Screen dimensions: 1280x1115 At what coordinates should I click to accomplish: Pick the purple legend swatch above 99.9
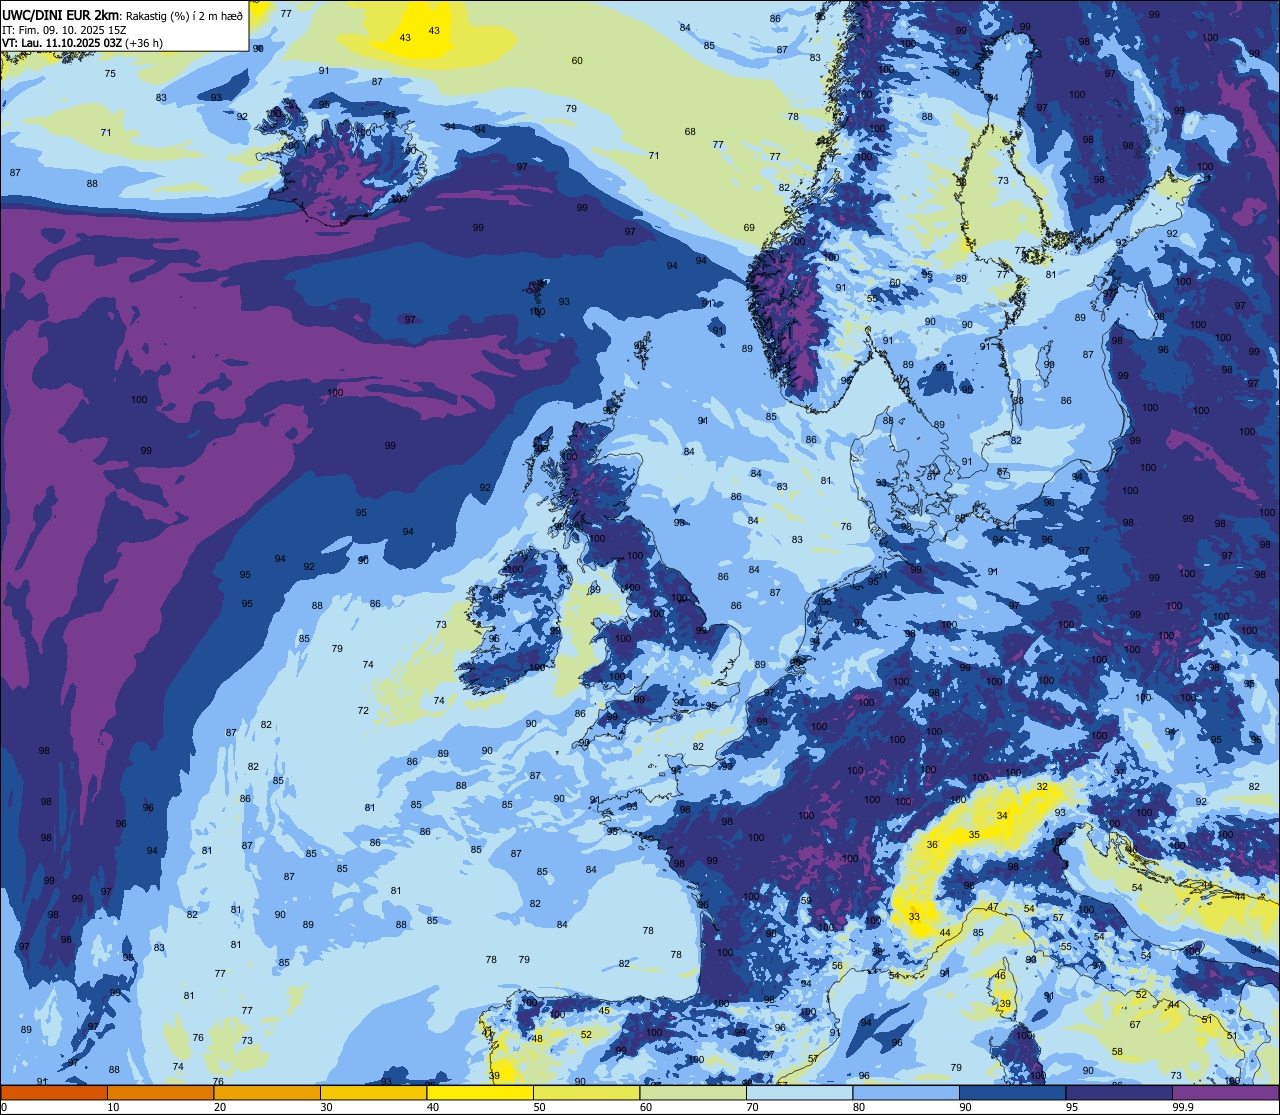click(x=1225, y=1092)
